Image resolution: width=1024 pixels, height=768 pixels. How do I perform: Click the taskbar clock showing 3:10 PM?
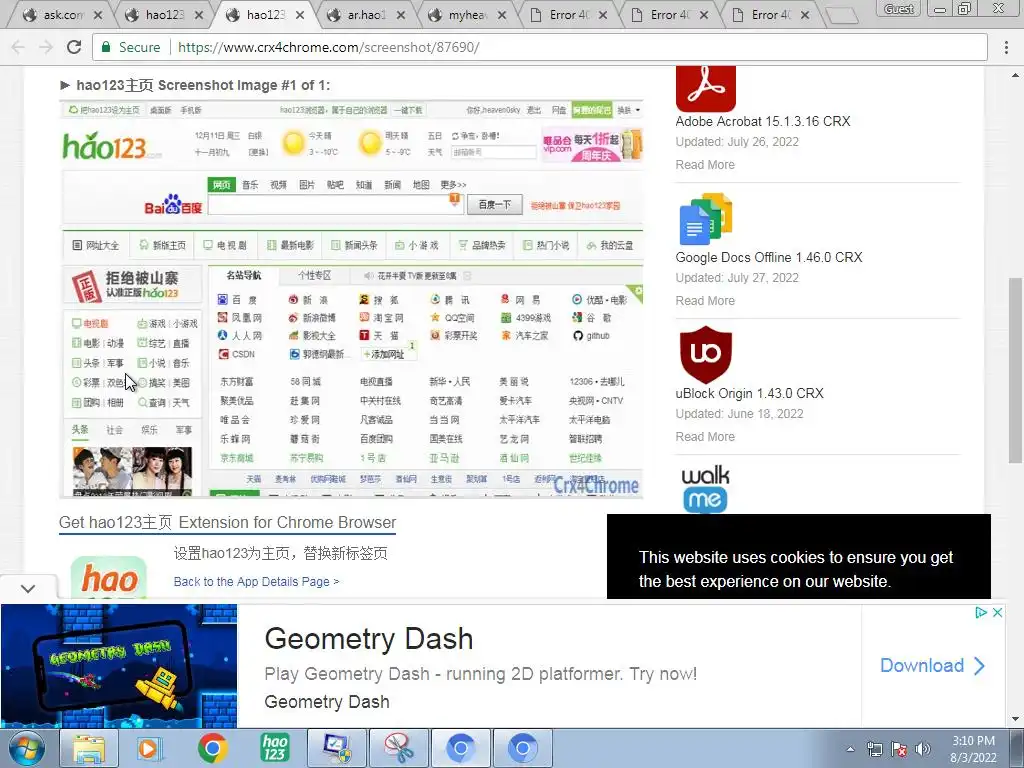[973, 749]
